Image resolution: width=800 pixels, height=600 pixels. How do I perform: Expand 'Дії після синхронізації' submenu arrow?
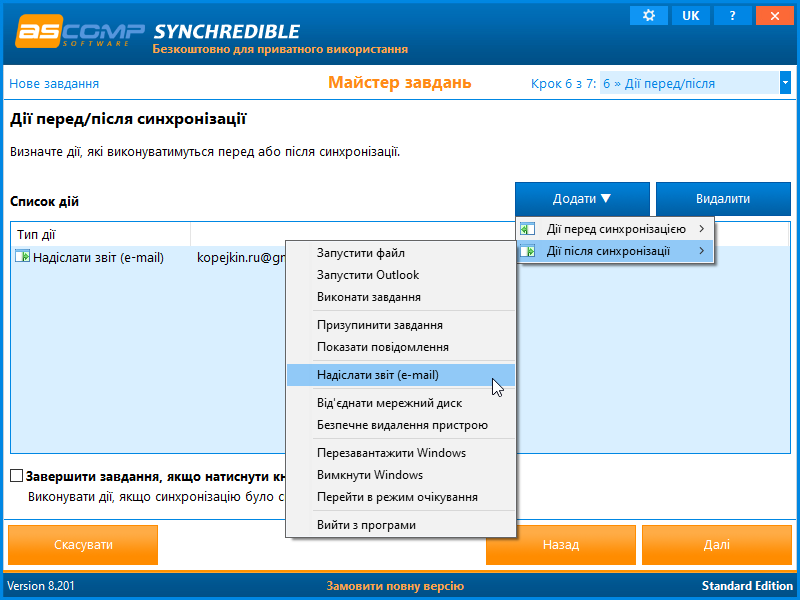[702, 251]
